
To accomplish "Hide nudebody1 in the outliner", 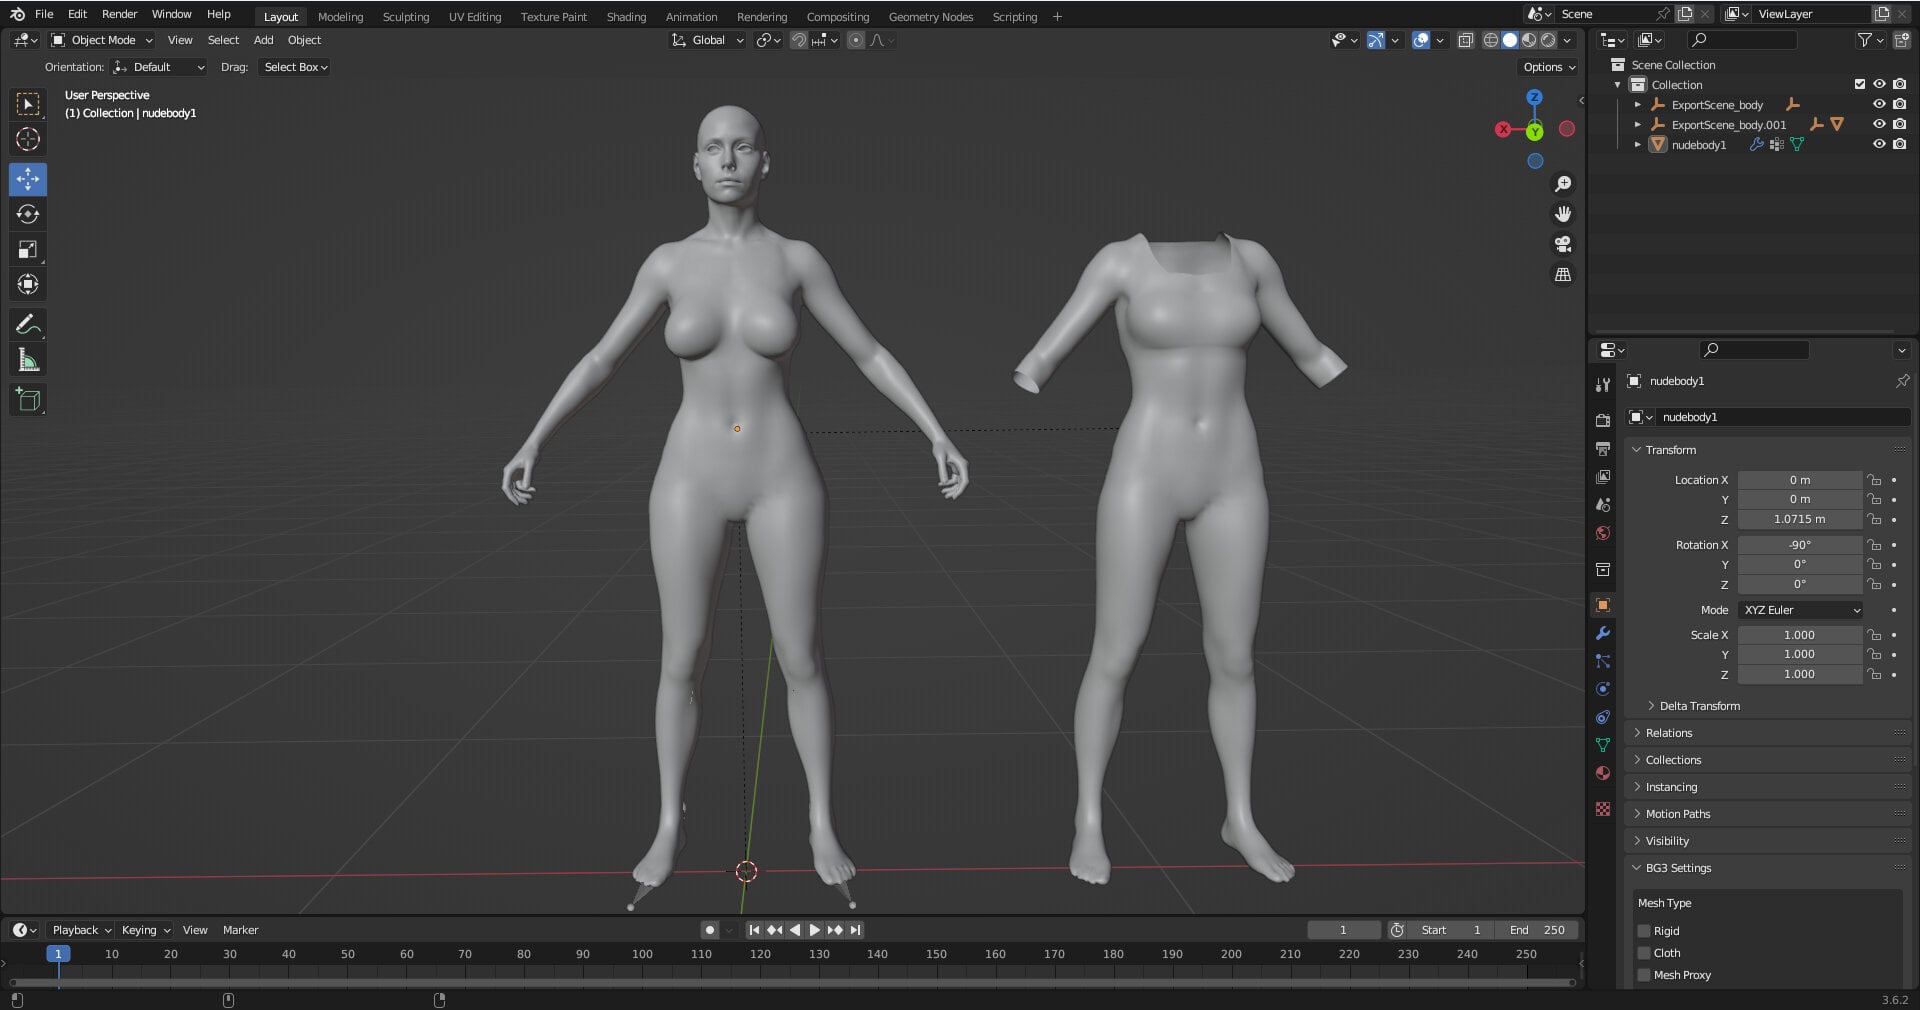I will point(1879,144).
